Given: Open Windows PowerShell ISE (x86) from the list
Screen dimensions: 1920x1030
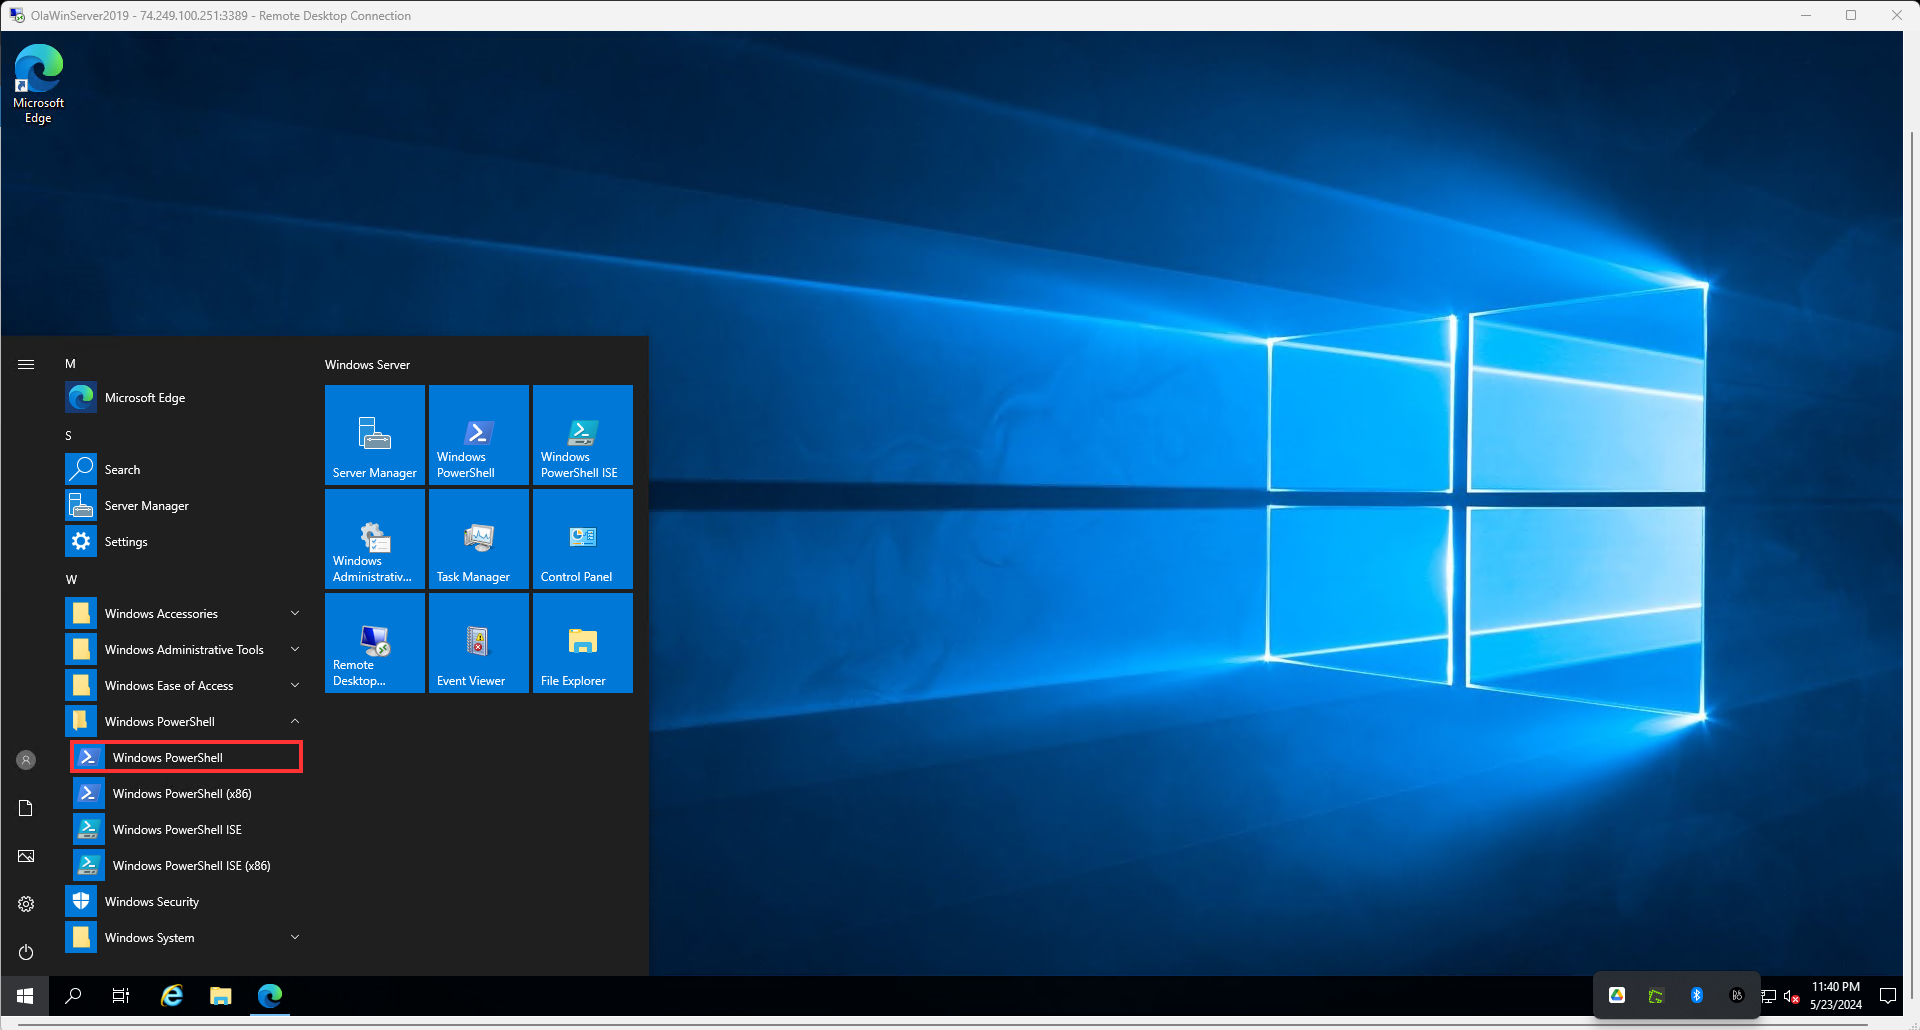Looking at the screenshot, I should [x=186, y=866].
